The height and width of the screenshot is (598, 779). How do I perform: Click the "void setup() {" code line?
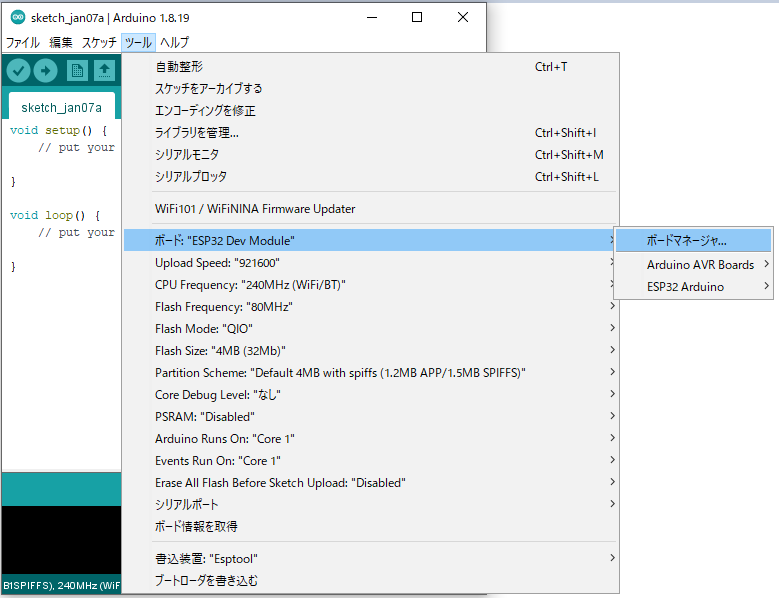point(59,130)
